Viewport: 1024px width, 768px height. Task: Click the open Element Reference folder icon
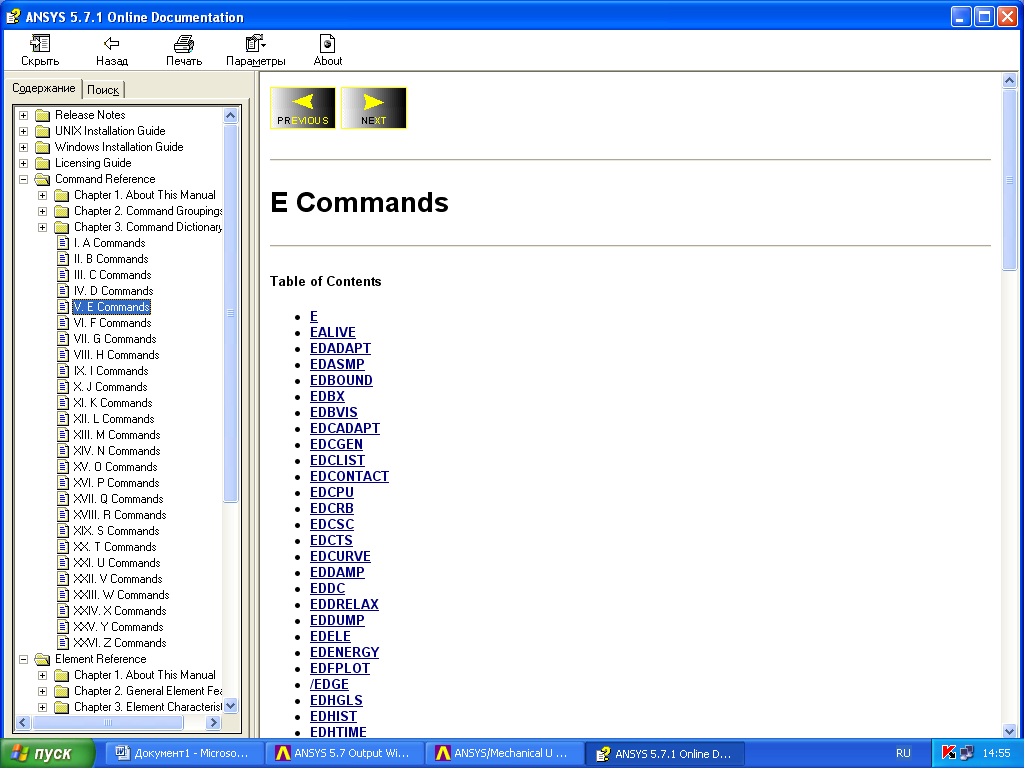click(42, 659)
